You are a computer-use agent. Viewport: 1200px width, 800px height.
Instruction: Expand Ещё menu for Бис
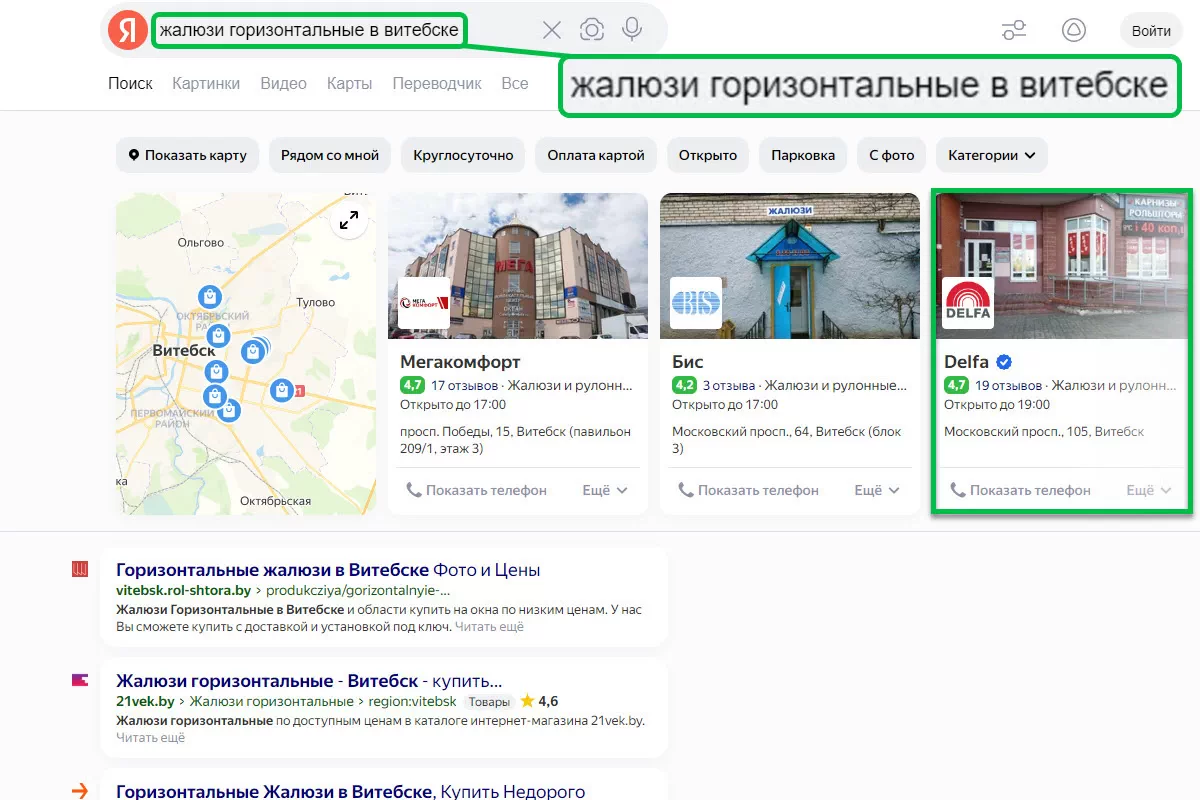click(877, 490)
